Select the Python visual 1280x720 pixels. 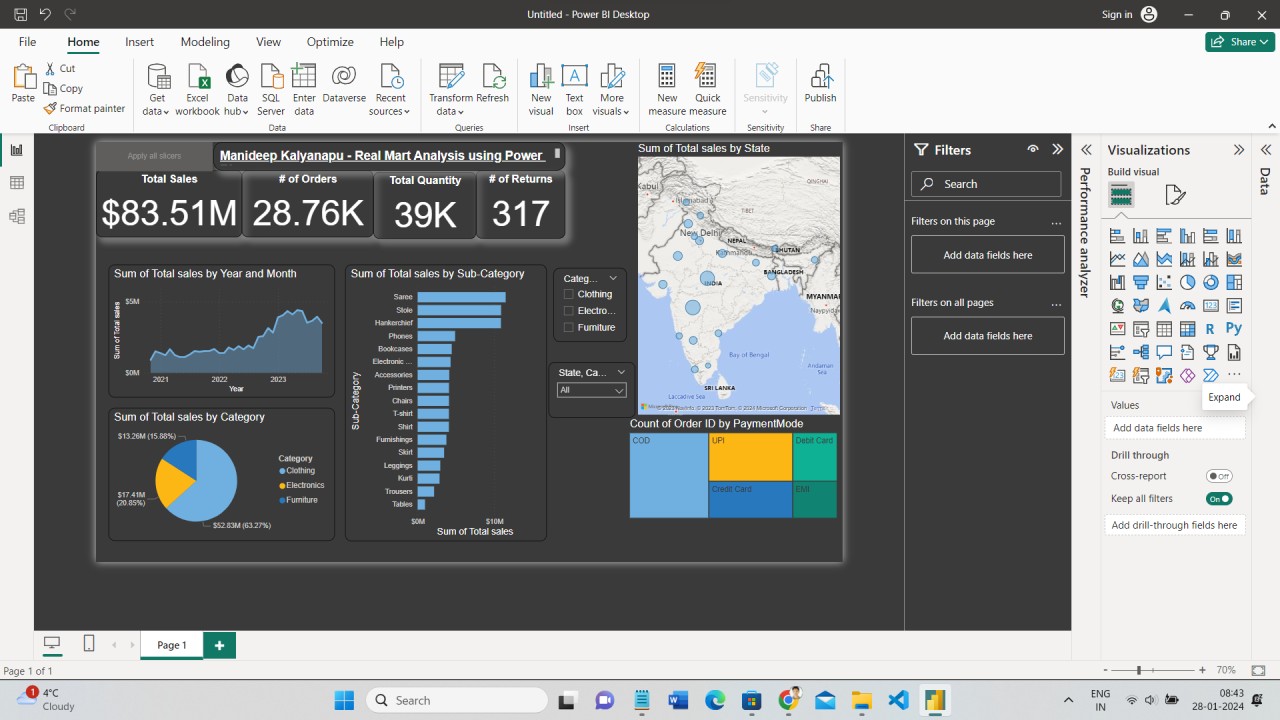click(x=1234, y=329)
